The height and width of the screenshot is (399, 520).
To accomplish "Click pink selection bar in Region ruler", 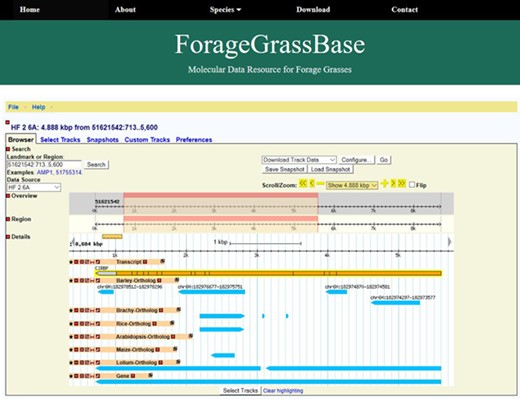I will point(220,218).
